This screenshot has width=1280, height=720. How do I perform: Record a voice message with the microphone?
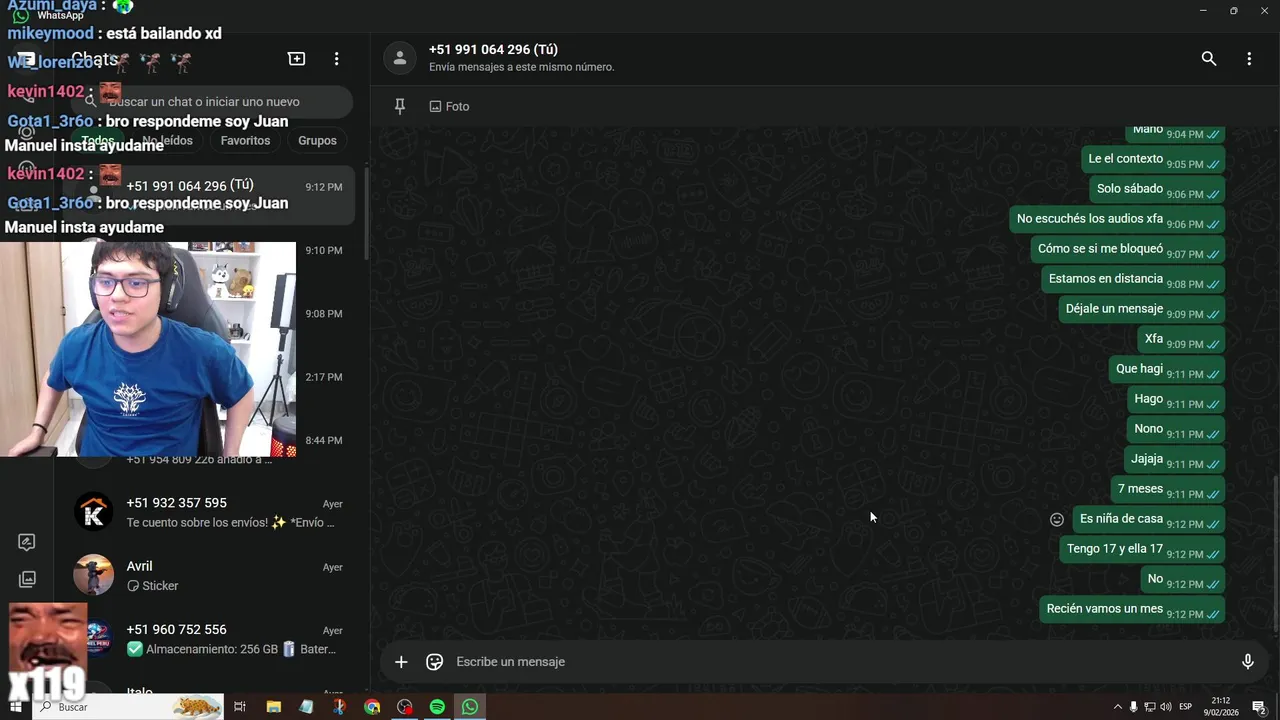pyautogui.click(x=1248, y=661)
